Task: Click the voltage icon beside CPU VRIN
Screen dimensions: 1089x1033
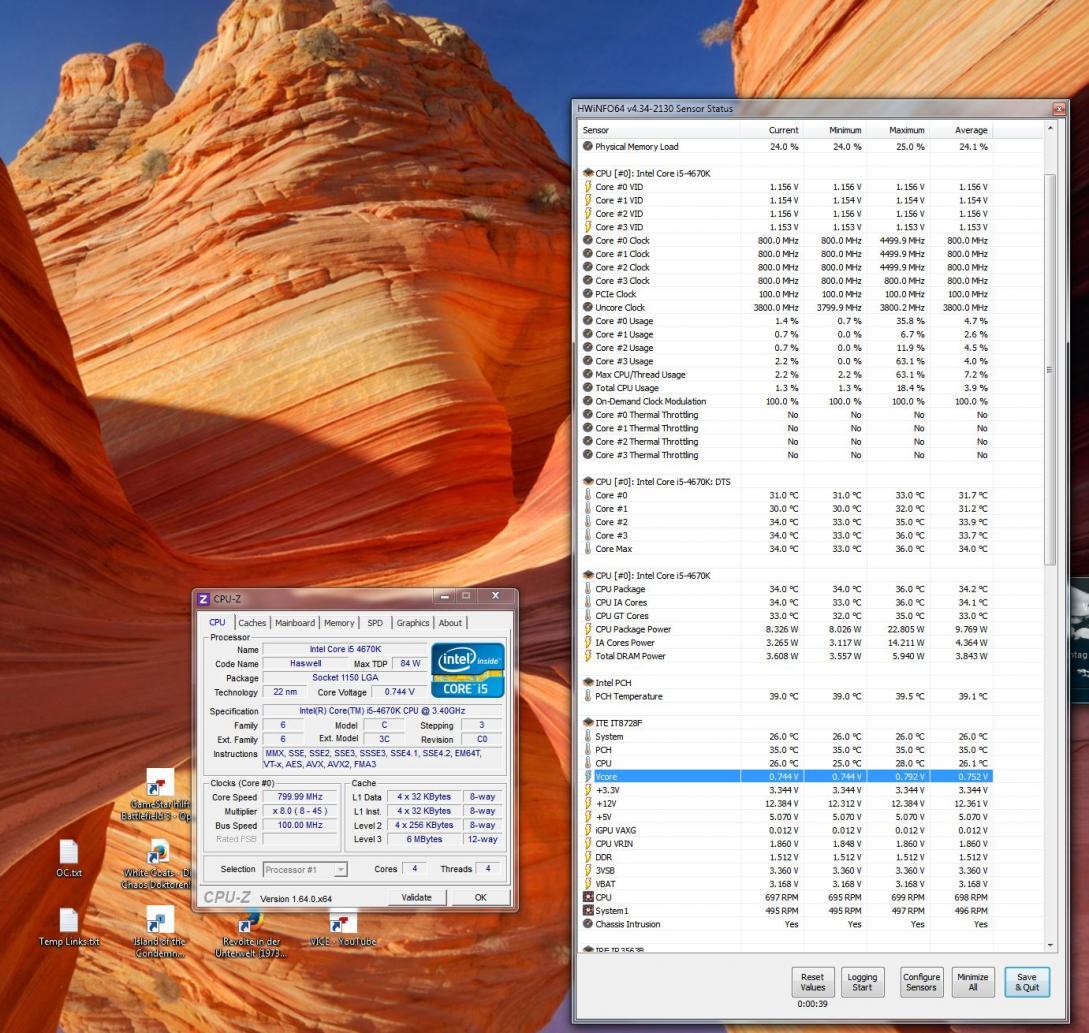Action: point(588,843)
